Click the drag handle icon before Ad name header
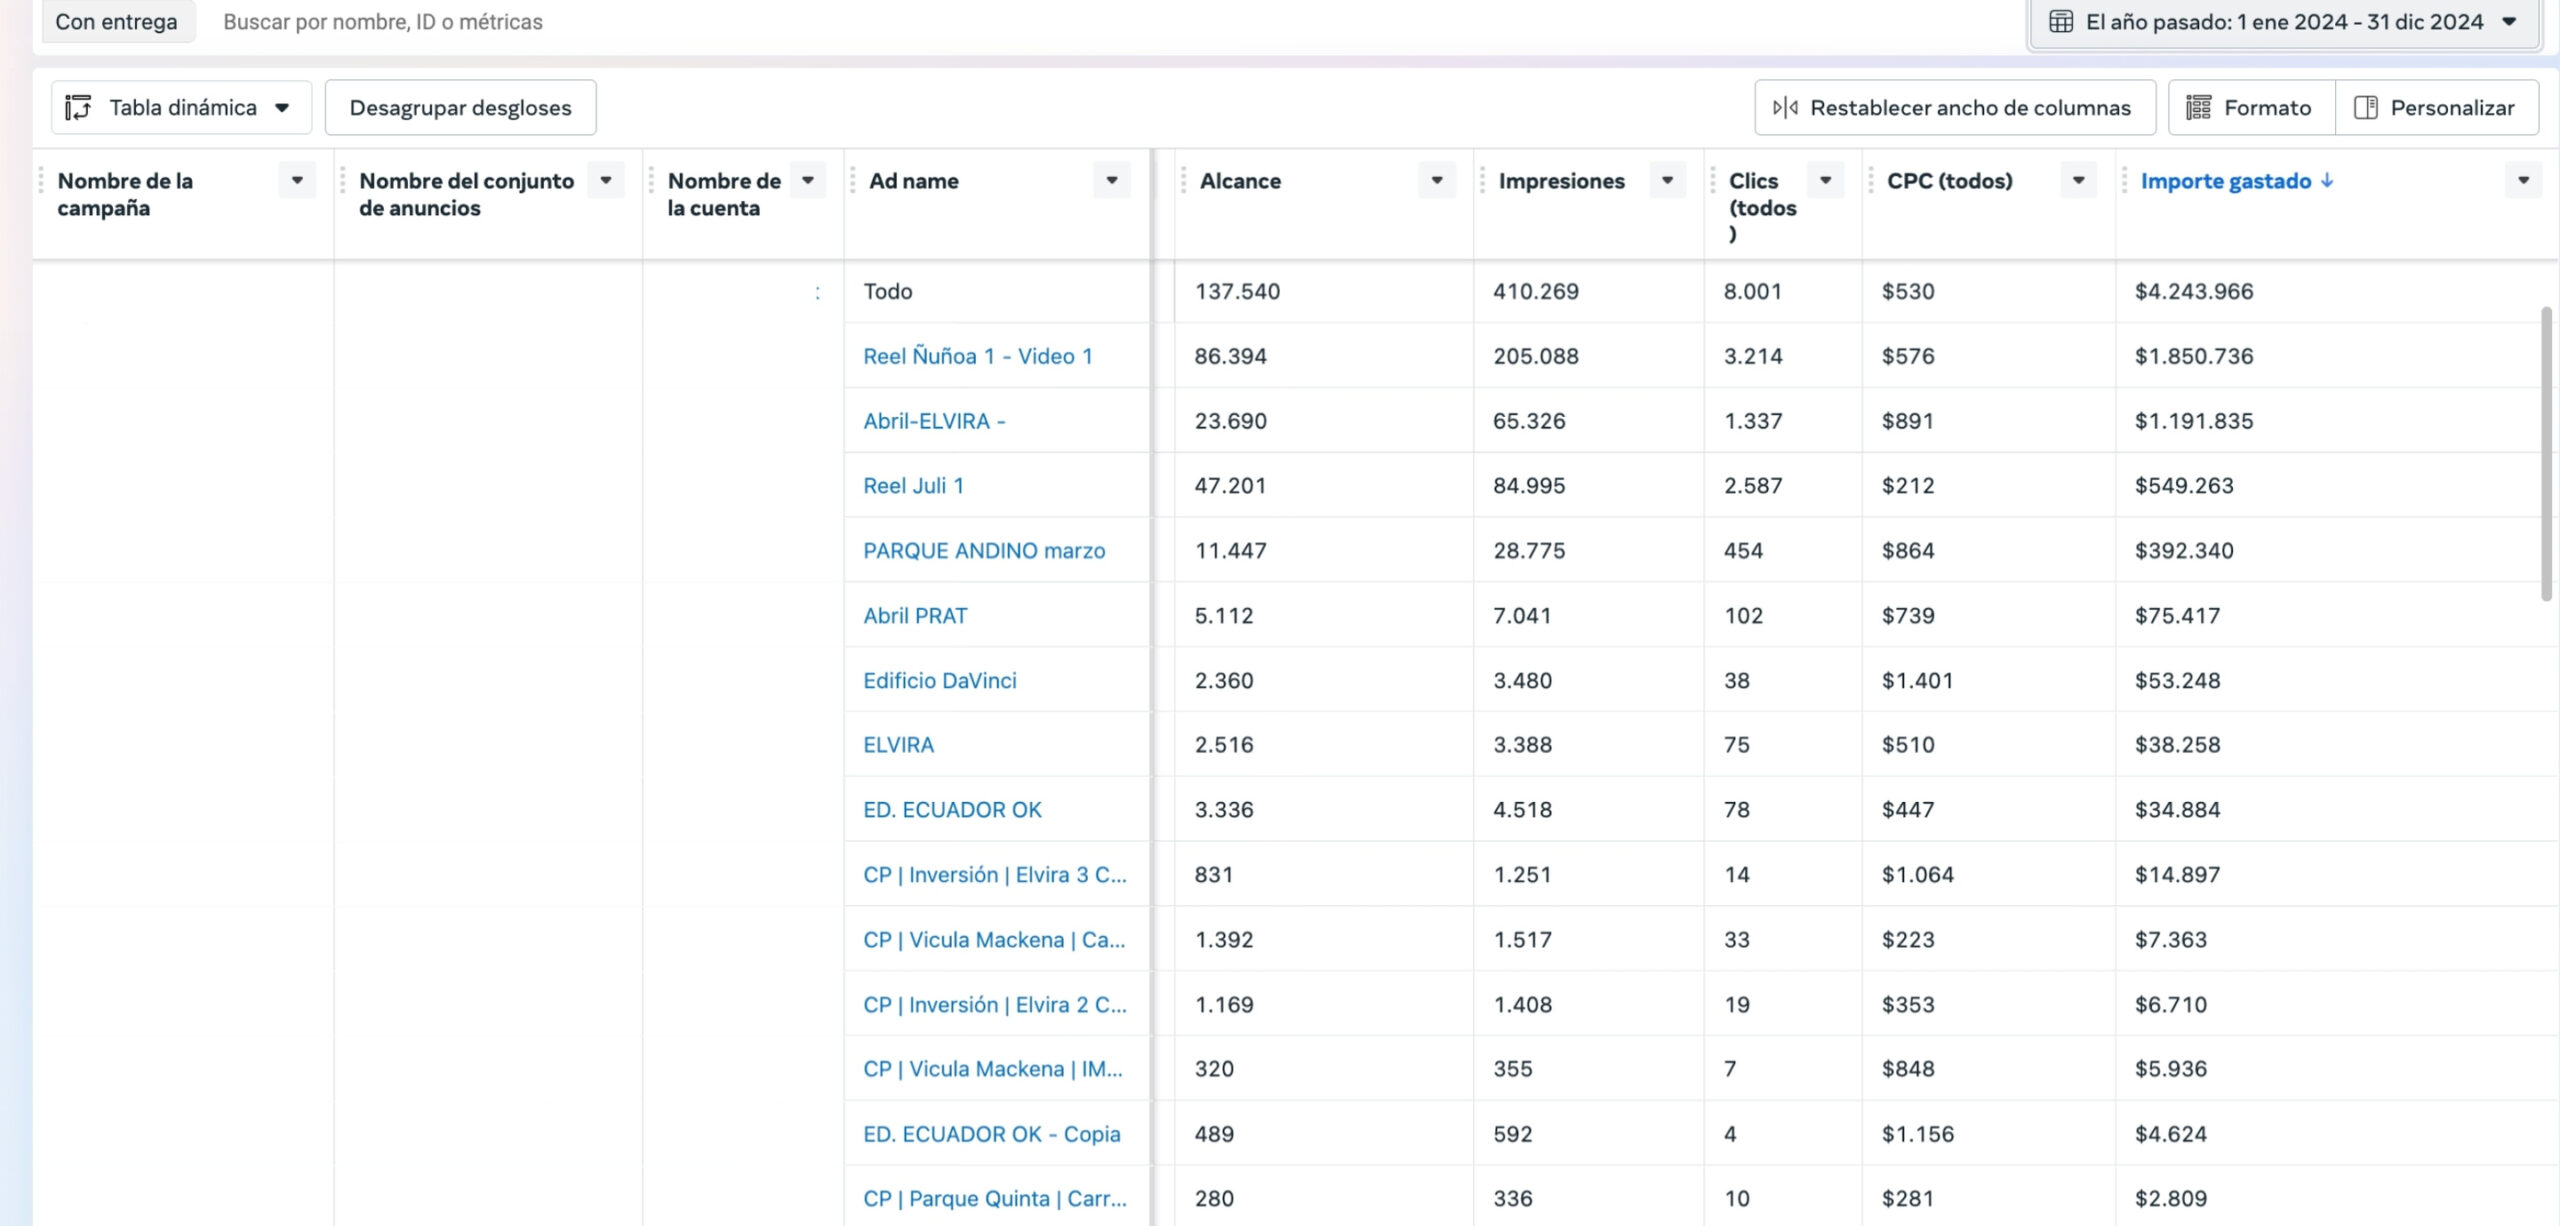The height and width of the screenshot is (1226, 2560). click(x=853, y=181)
